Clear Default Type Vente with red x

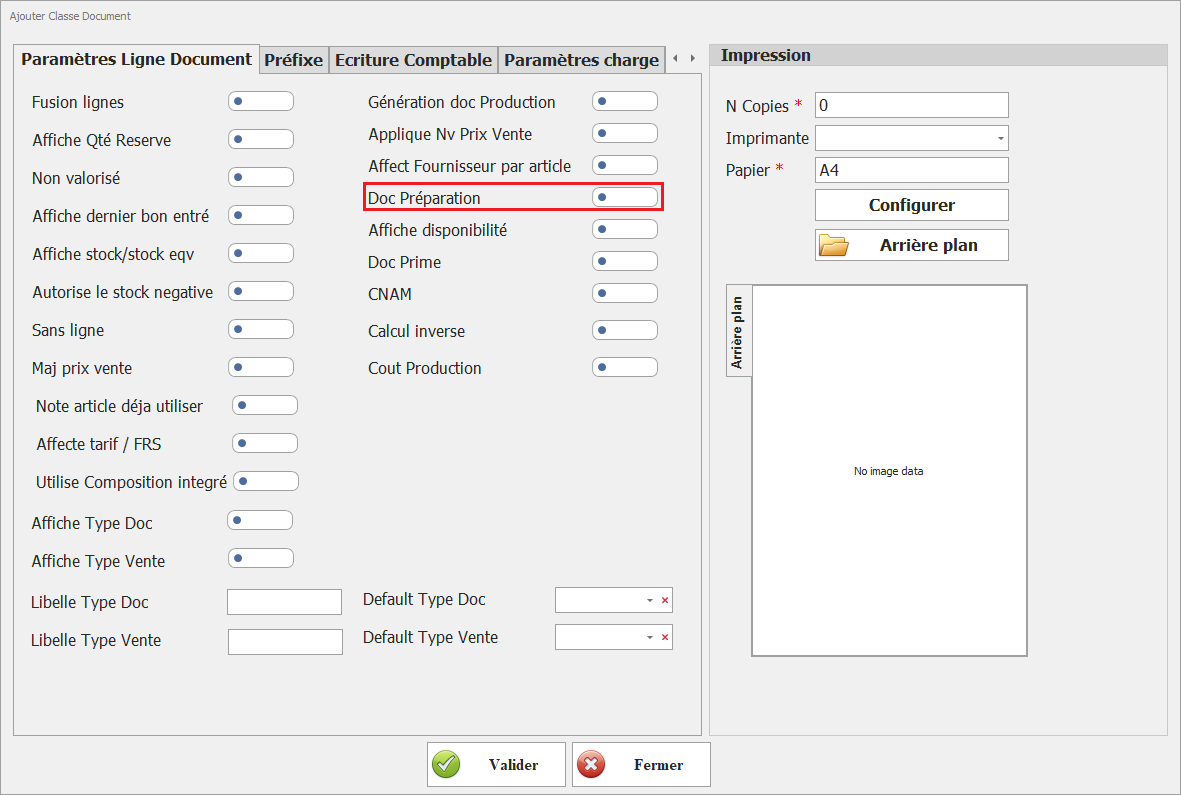click(x=665, y=637)
